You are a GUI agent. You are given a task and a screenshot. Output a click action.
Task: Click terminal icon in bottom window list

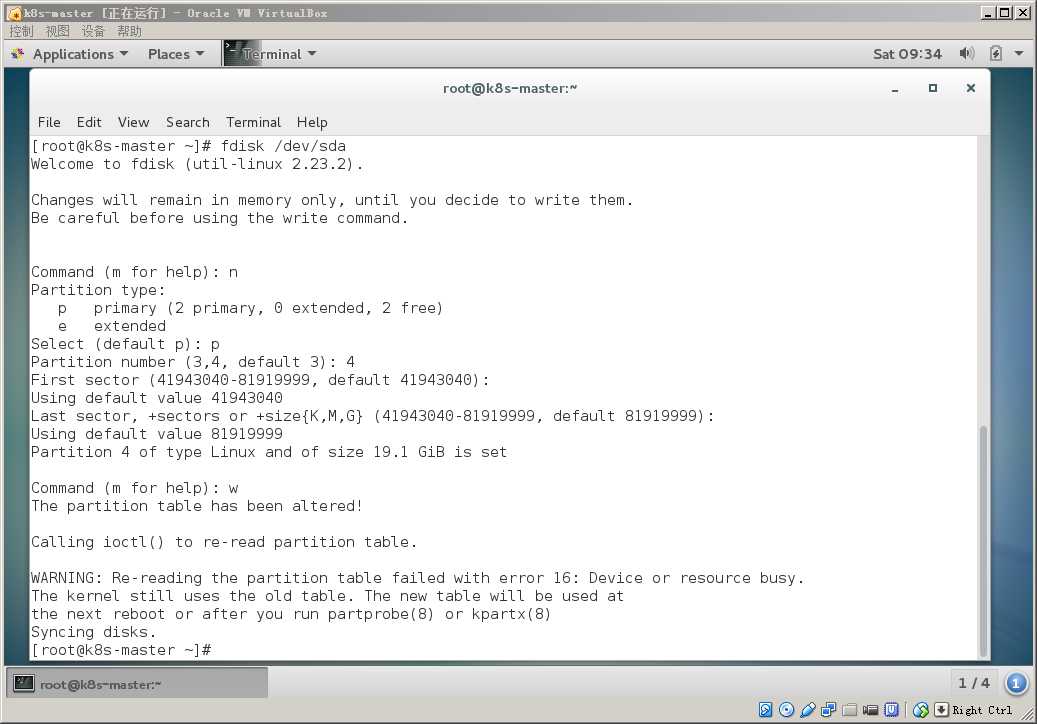(x=24, y=683)
